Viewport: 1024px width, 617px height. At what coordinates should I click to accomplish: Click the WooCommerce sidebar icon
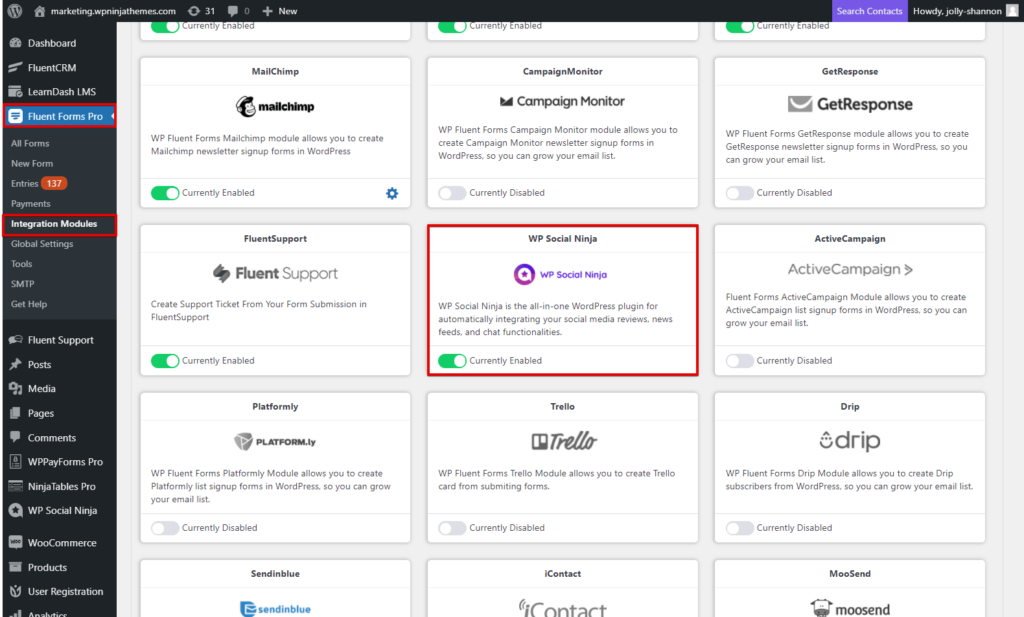[x=16, y=543]
